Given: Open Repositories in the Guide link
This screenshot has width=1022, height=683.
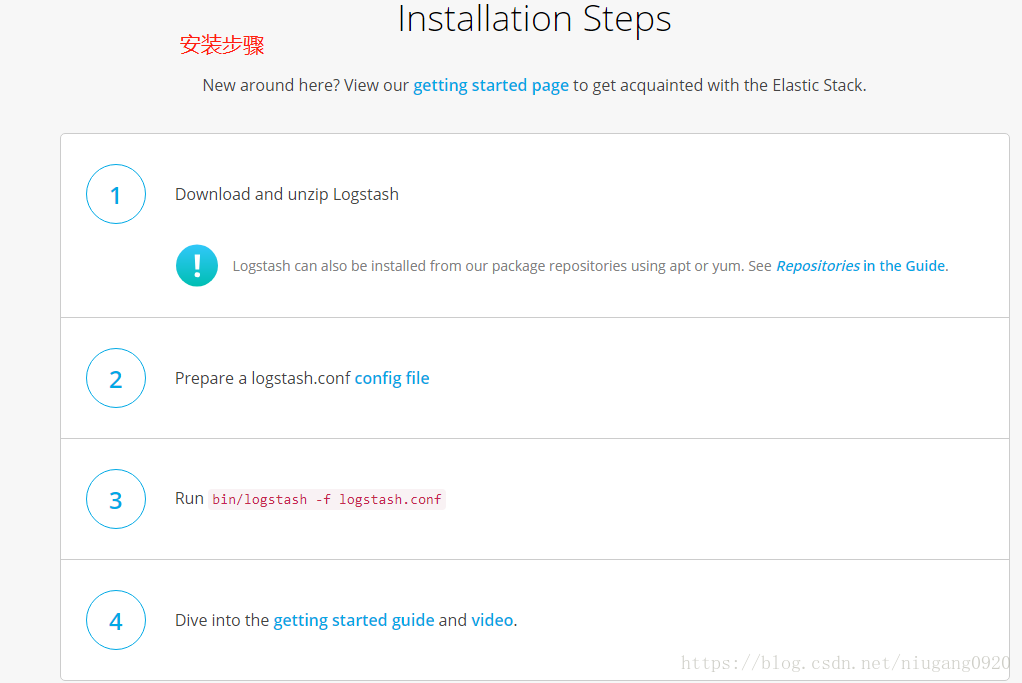Looking at the screenshot, I should pos(862,266).
